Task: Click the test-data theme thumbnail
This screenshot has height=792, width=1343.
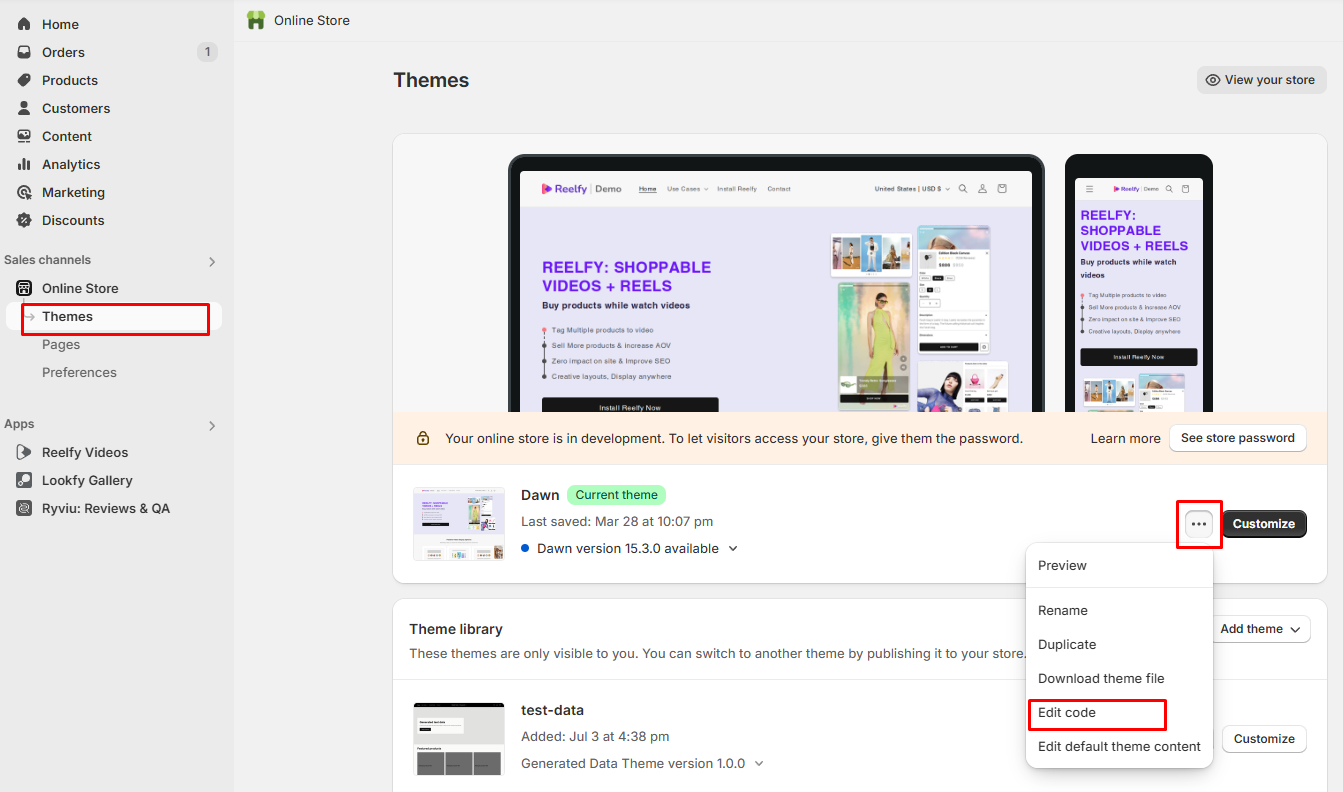Action: click(x=459, y=739)
